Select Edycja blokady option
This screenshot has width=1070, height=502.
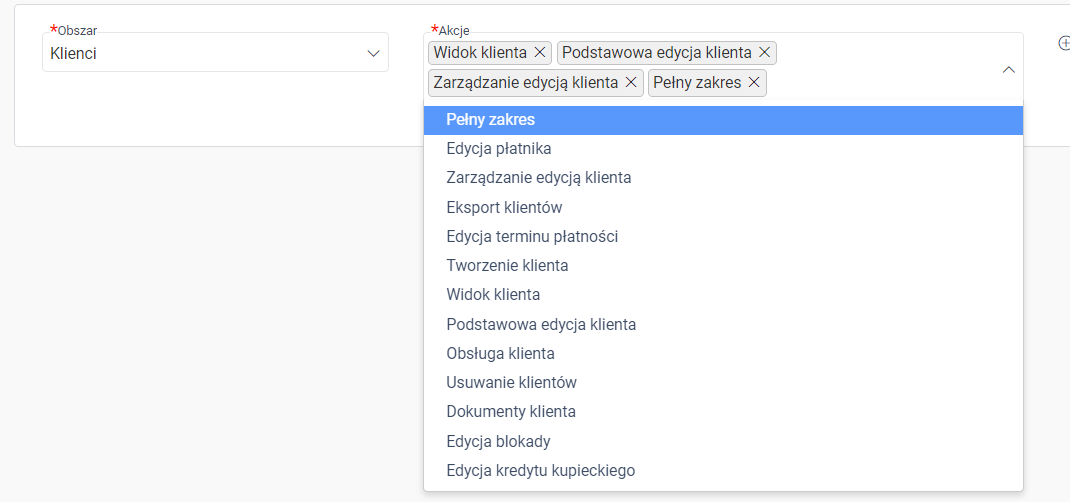(x=723, y=441)
